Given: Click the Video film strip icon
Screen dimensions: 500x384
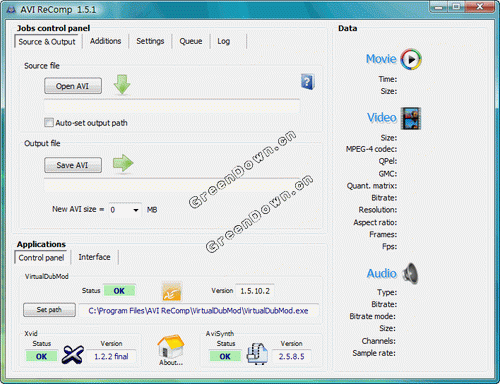Looking at the screenshot, I should point(411,118).
